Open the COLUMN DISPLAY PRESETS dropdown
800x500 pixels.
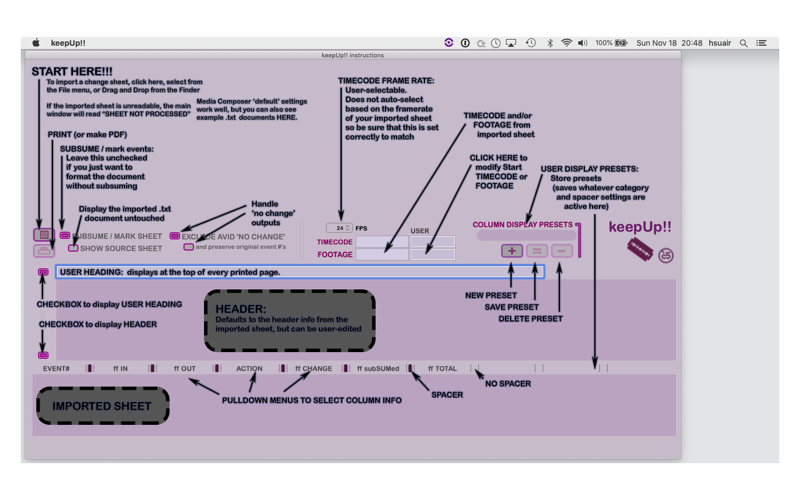(x=526, y=235)
